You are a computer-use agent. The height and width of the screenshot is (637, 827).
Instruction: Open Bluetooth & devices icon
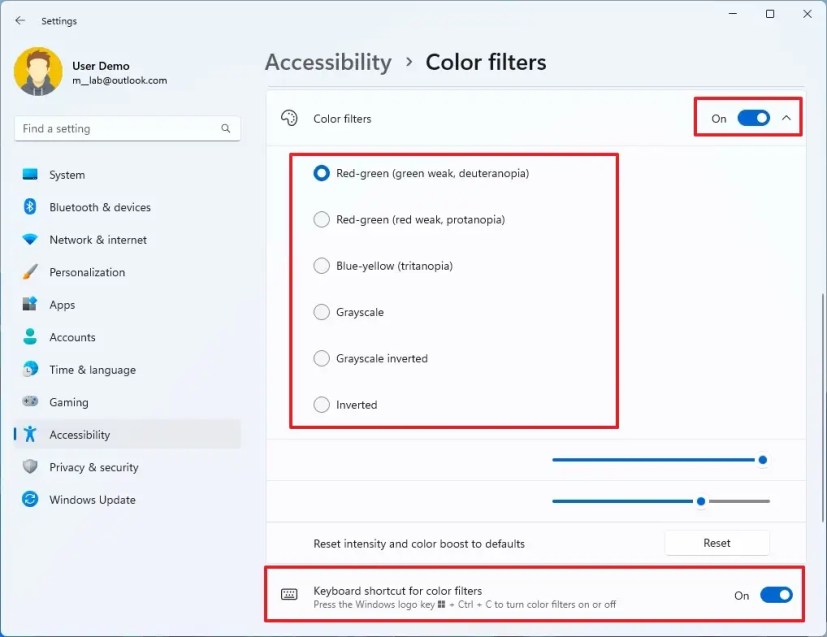30,207
